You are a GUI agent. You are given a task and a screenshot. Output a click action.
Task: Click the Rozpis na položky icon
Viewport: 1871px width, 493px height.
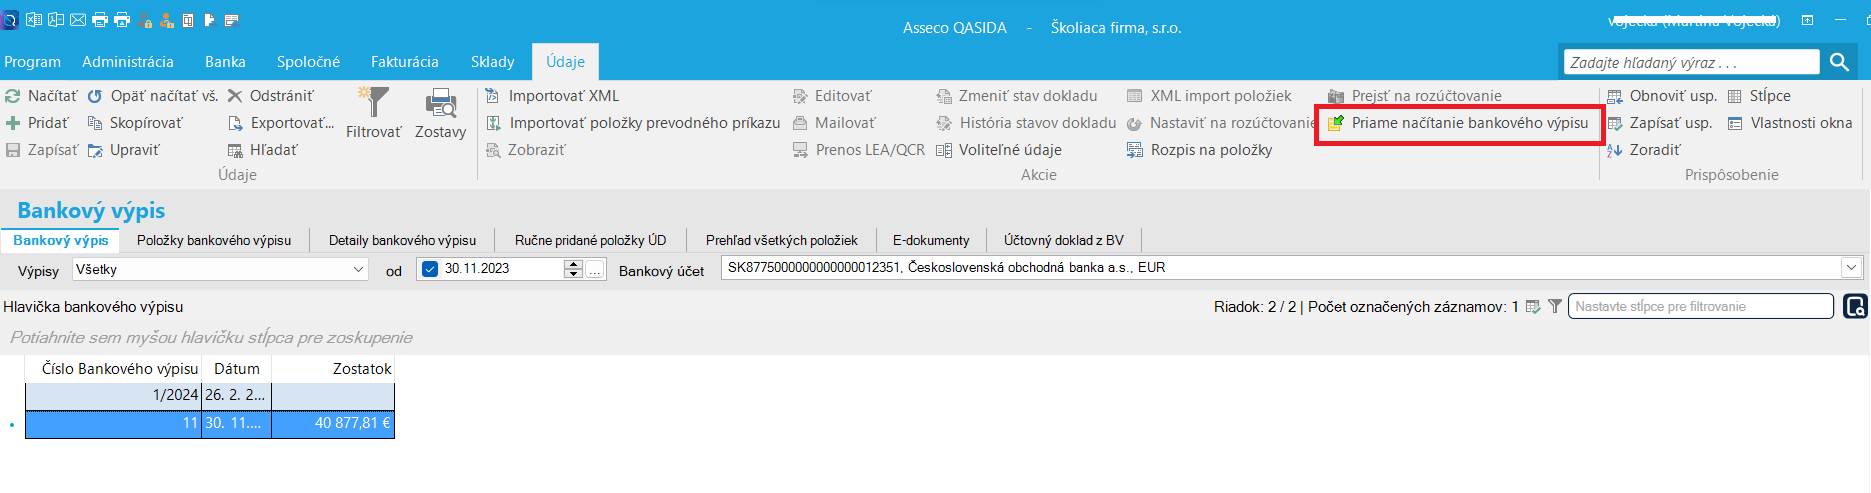point(1134,150)
